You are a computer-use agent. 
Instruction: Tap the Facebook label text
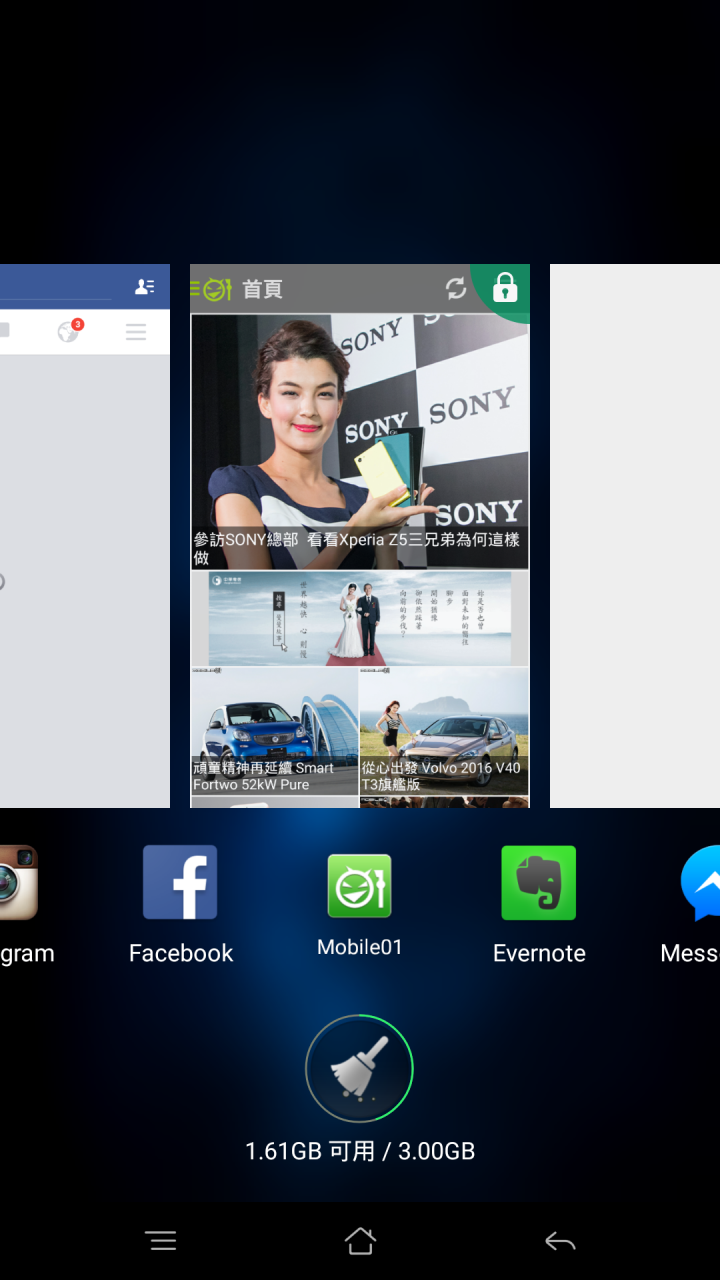click(181, 953)
